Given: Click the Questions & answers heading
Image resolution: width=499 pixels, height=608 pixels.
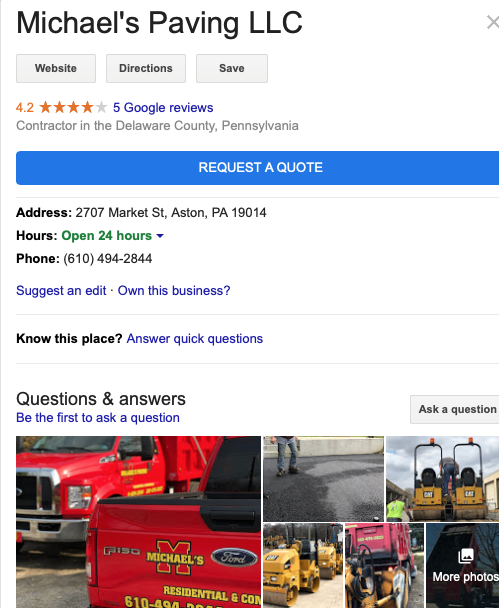Looking at the screenshot, I should click(x=101, y=399).
